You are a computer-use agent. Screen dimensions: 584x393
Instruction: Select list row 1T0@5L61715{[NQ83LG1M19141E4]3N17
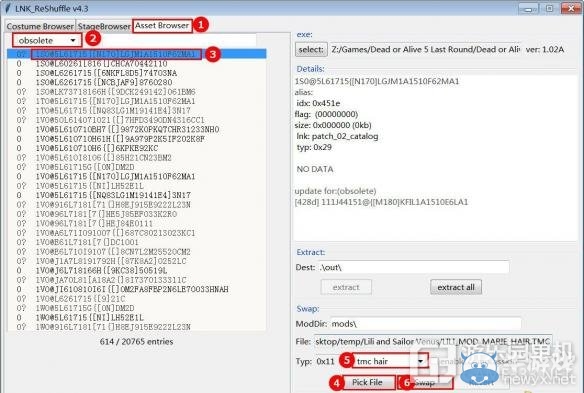click(x=137, y=111)
